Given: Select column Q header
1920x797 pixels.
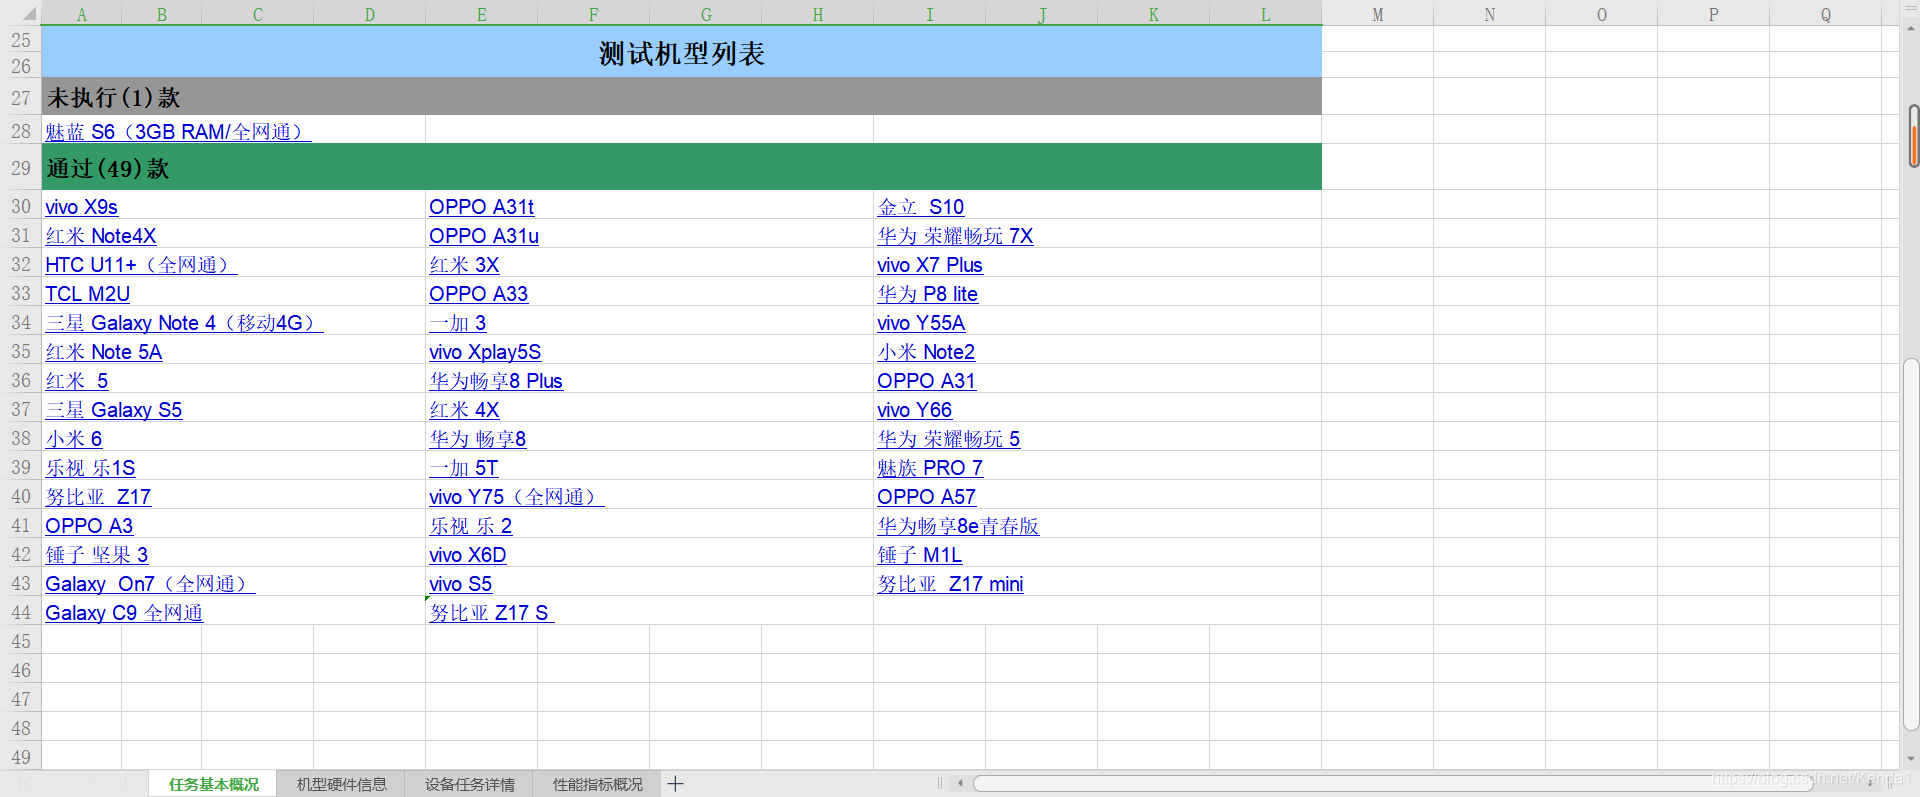Looking at the screenshot, I should (x=1826, y=14).
